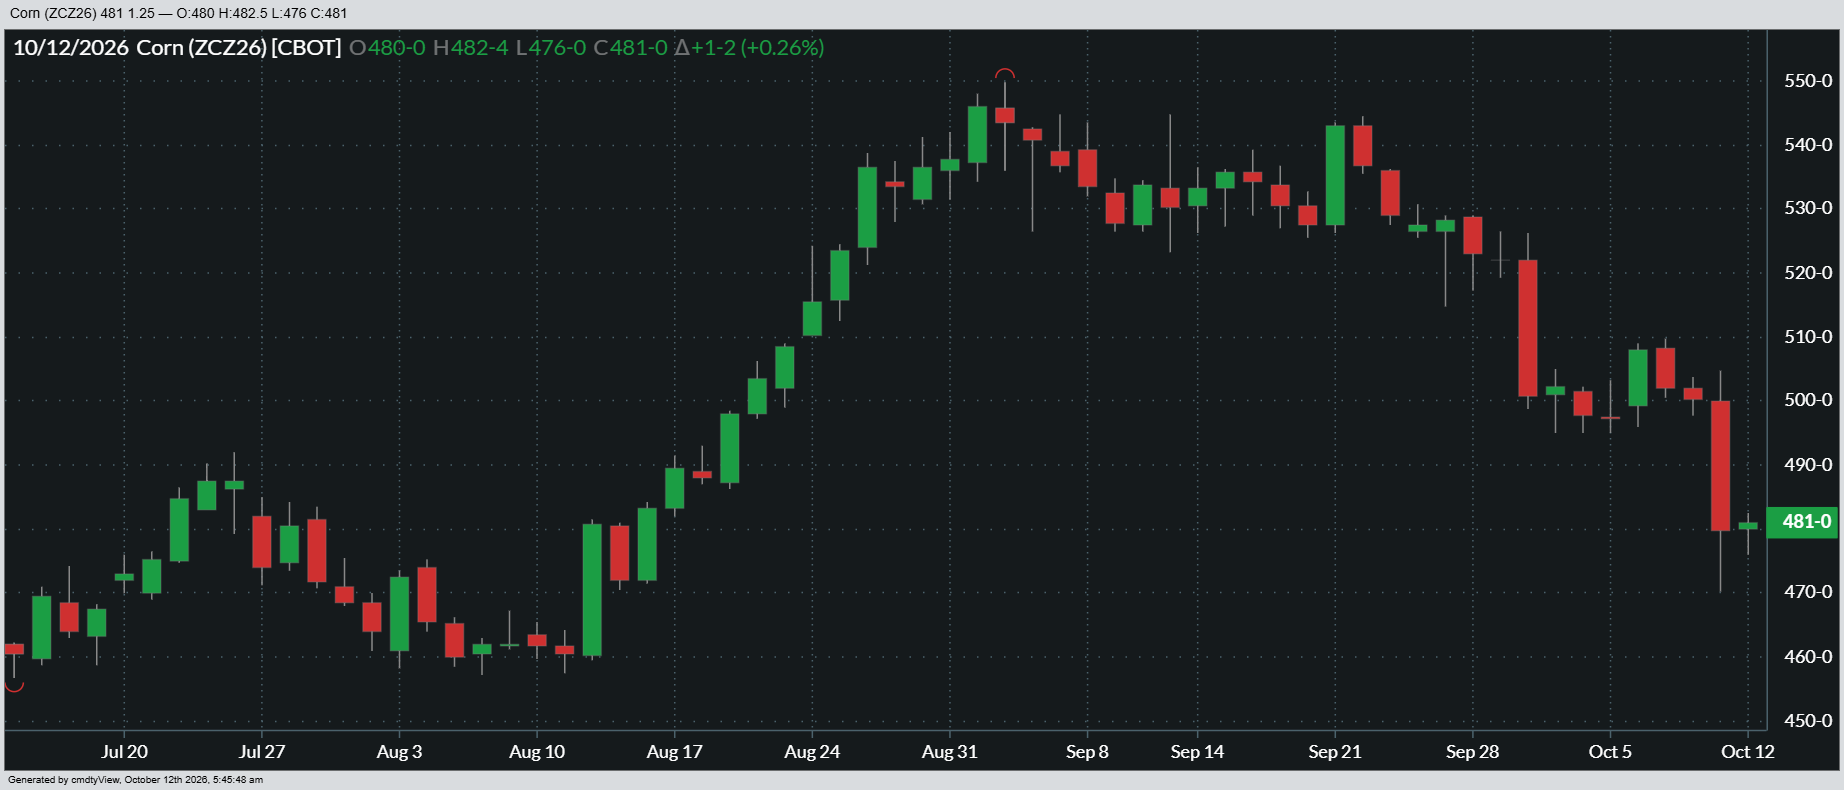Click the red high-marker arc above the peak candle
The height and width of the screenshot is (790, 1844).
pos(1005,74)
